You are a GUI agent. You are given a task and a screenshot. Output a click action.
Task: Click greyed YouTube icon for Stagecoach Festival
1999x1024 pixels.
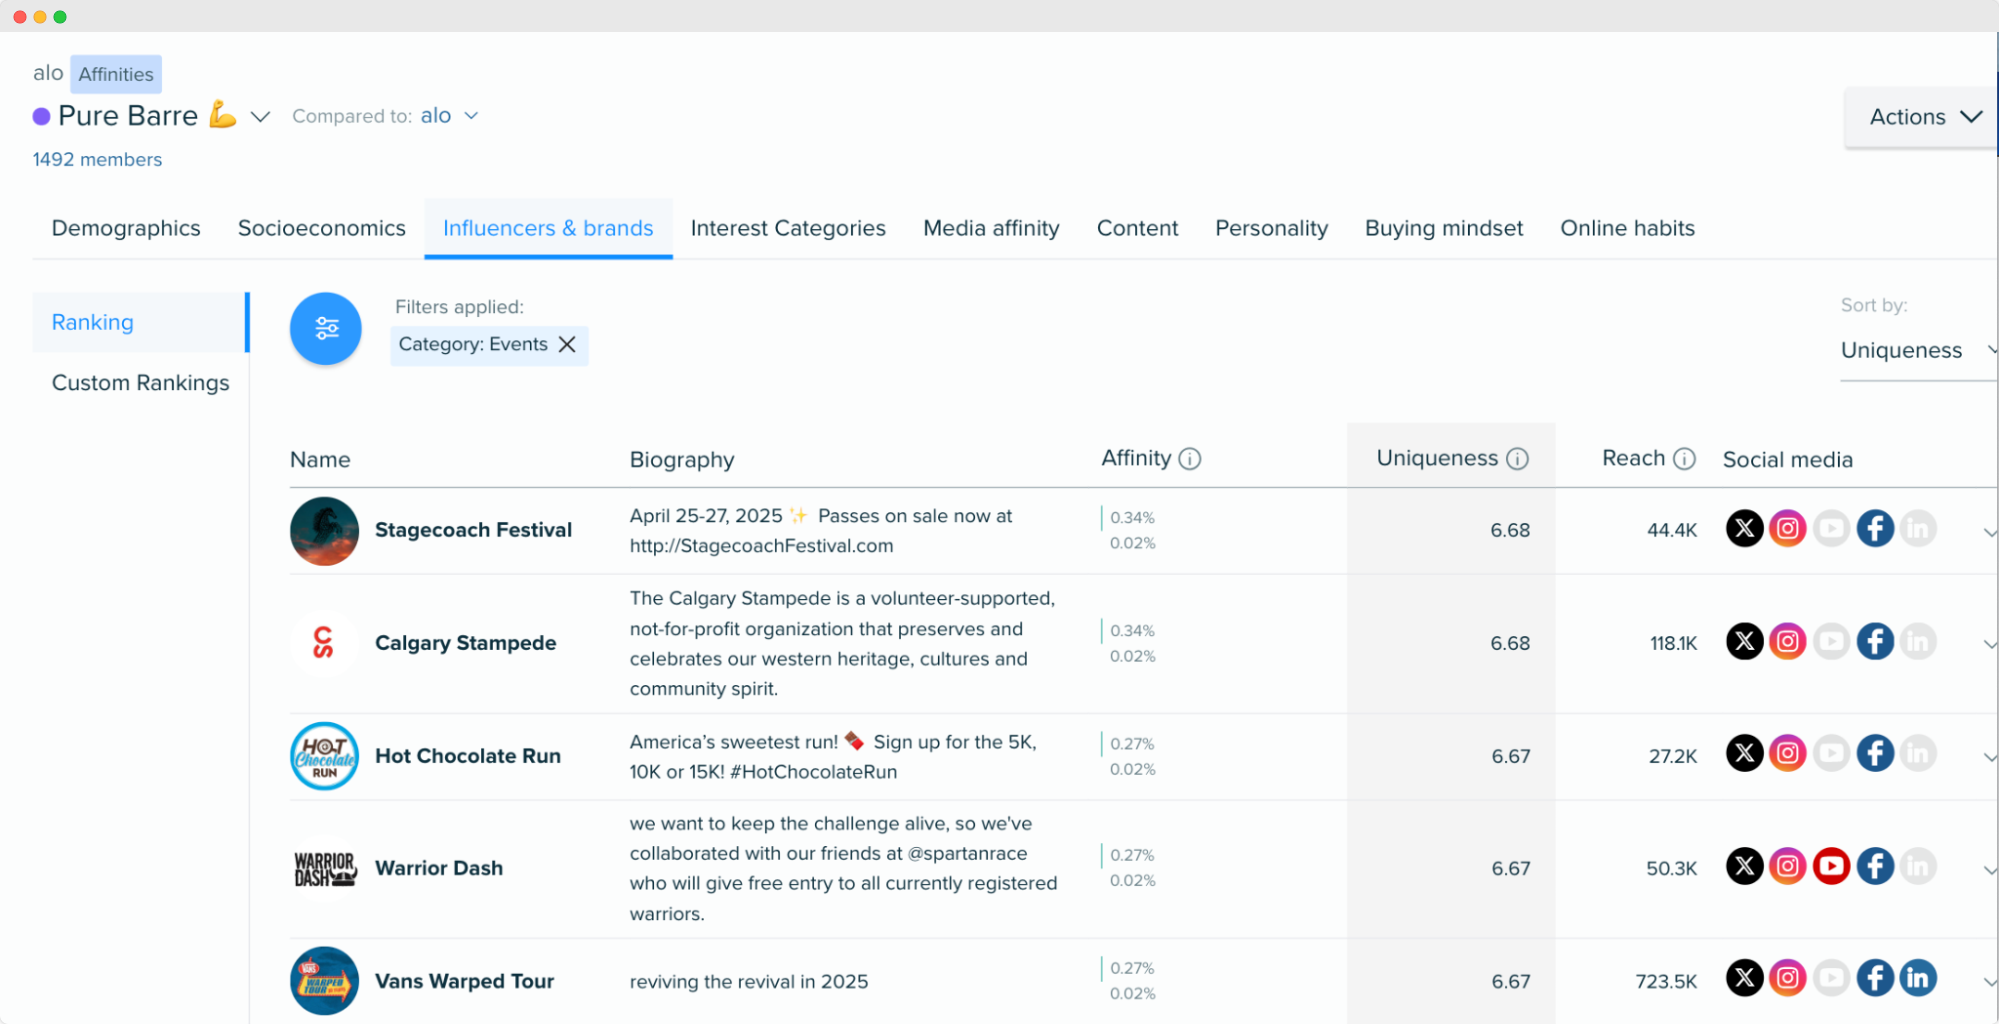1831,528
